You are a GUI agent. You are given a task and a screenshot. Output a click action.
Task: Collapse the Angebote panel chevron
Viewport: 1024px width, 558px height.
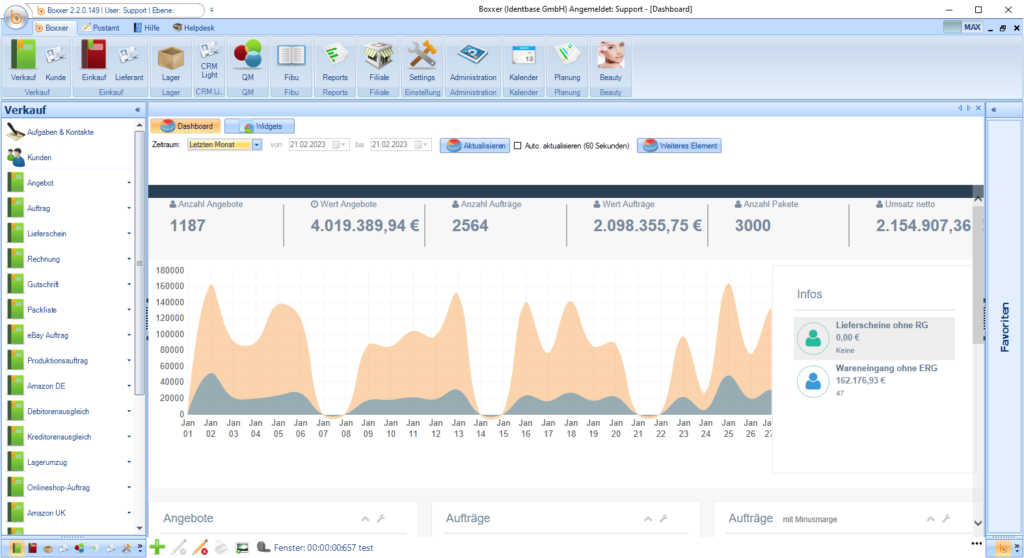pos(365,519)
